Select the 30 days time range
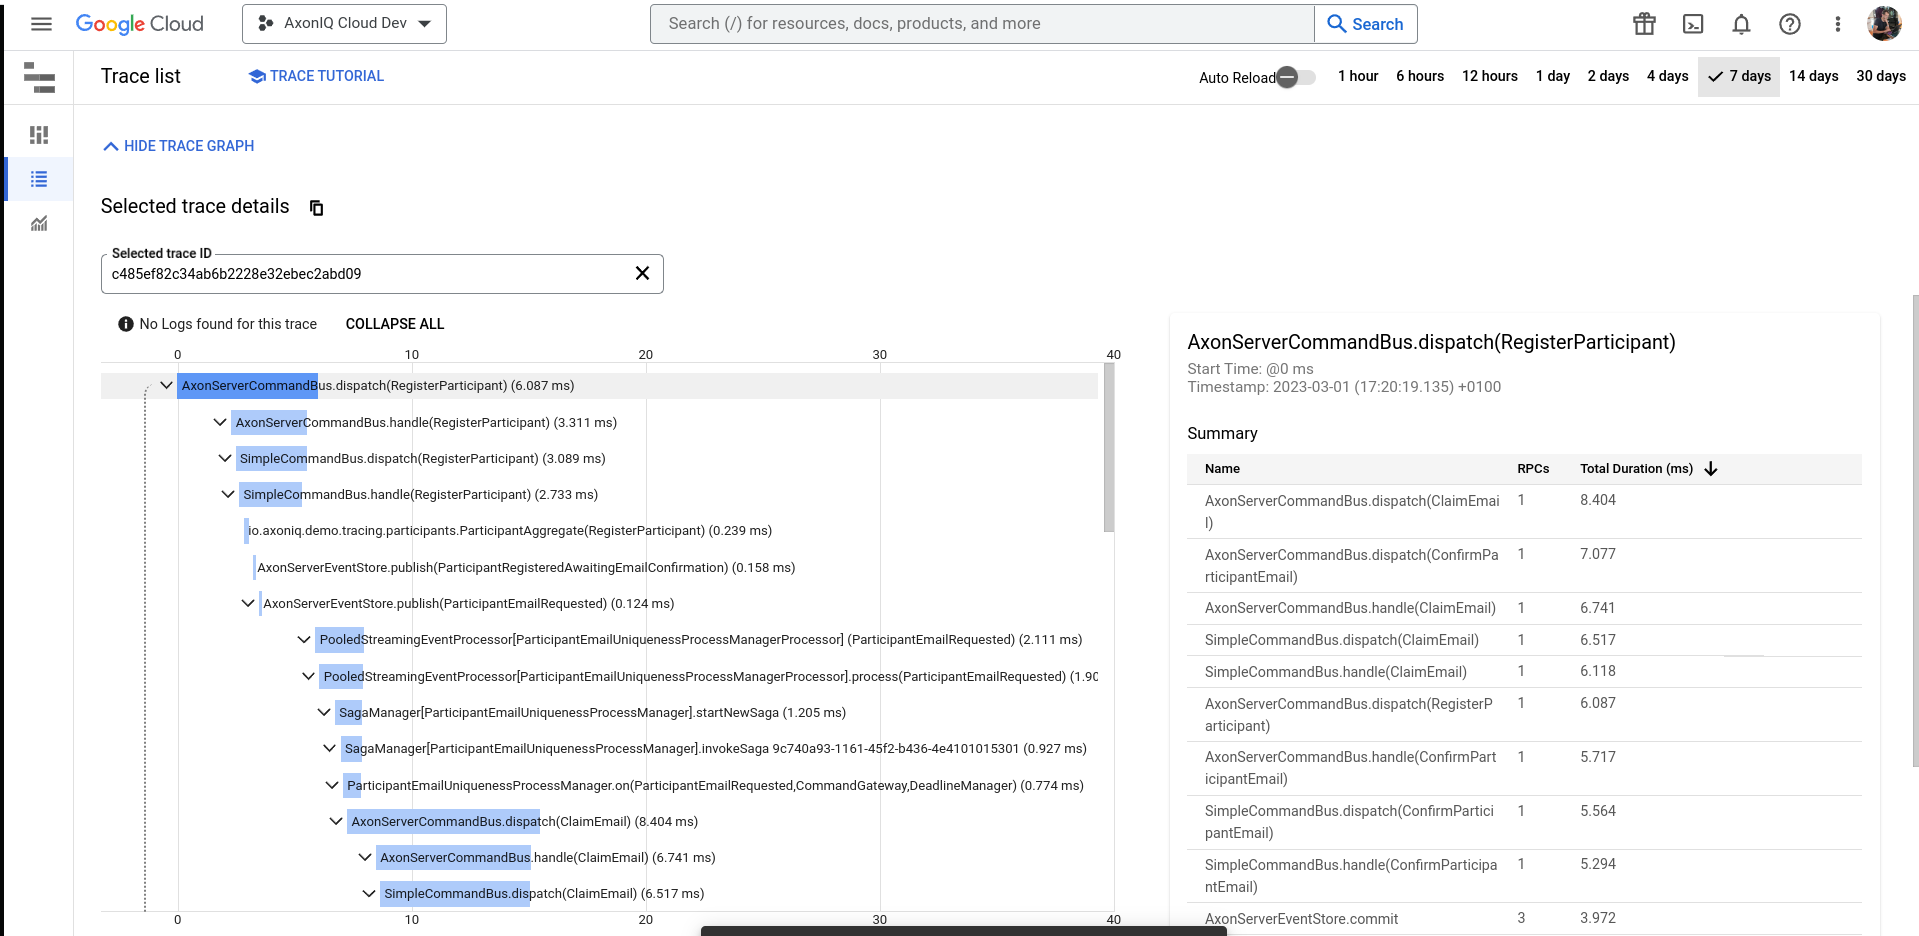The width and height of the screenshot is (1919, 936). [1881, 76]
